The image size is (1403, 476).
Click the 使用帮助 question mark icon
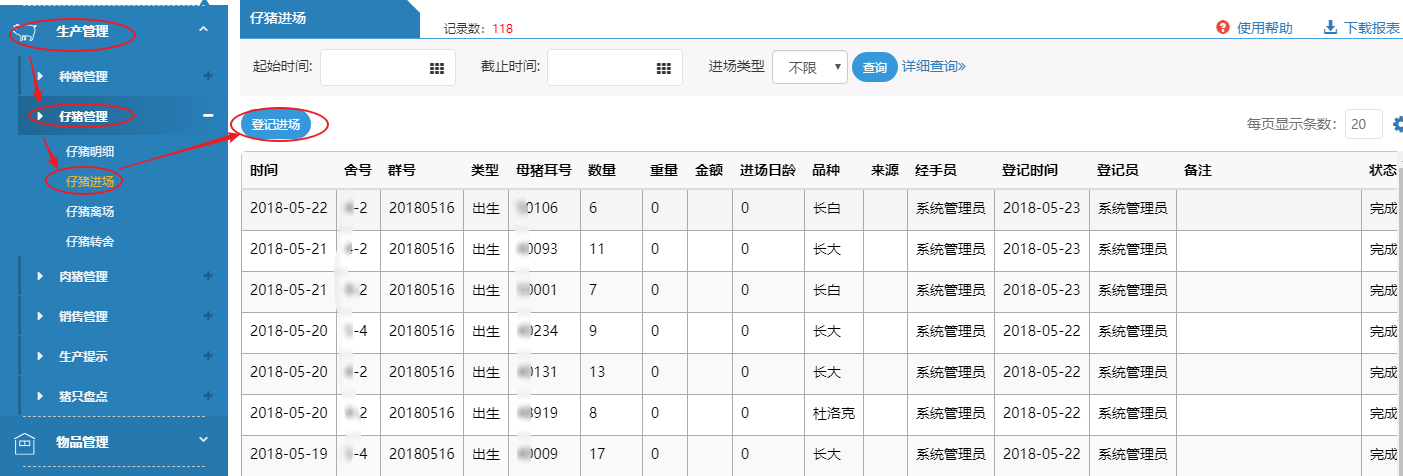coord(1222,27)
